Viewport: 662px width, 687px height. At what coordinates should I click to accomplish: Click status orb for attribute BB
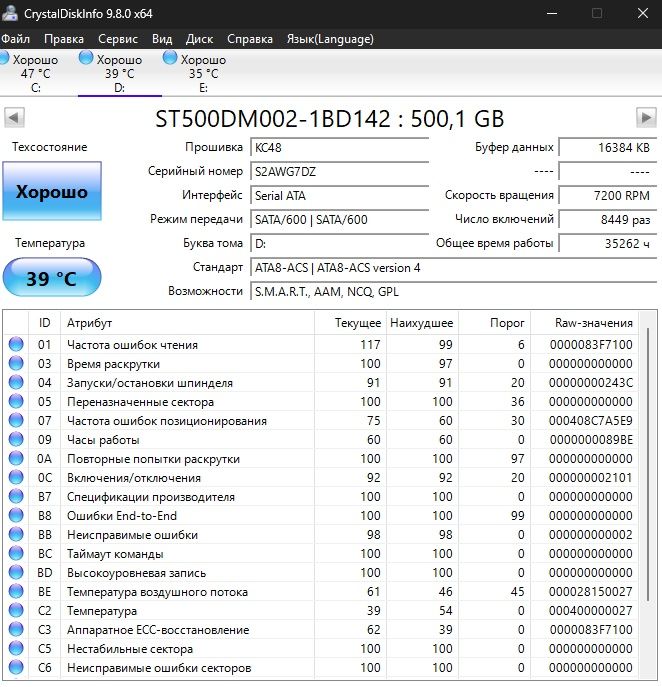16,535
